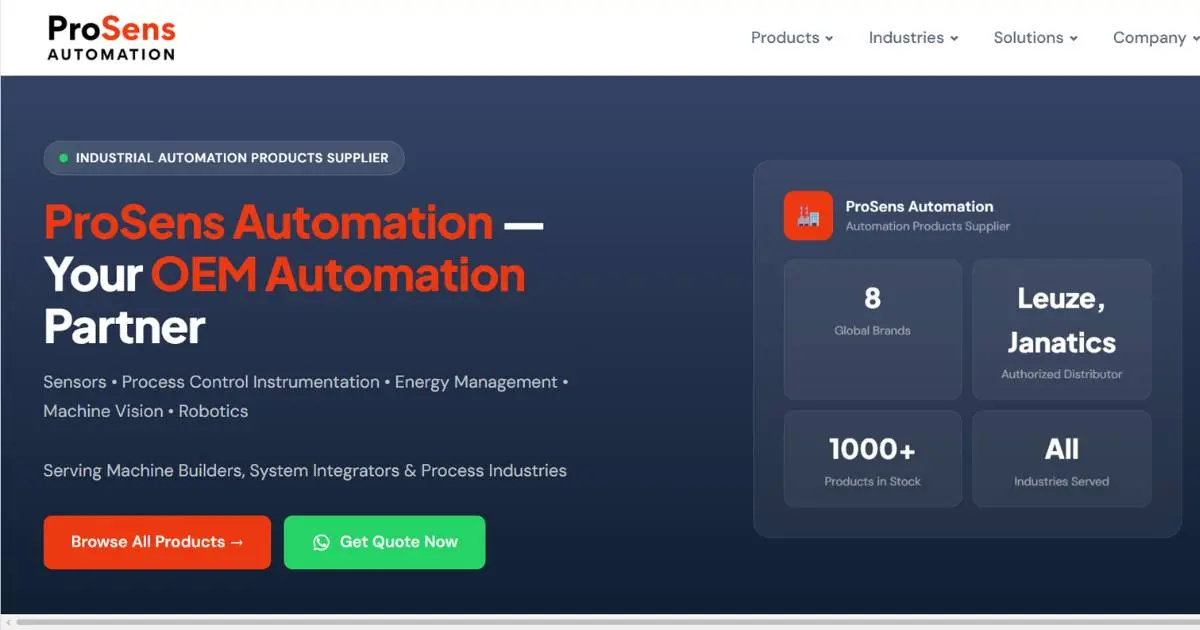Click the All Industries Served card
This screenshot has width=1200, height=630.
coord(1062,459)
